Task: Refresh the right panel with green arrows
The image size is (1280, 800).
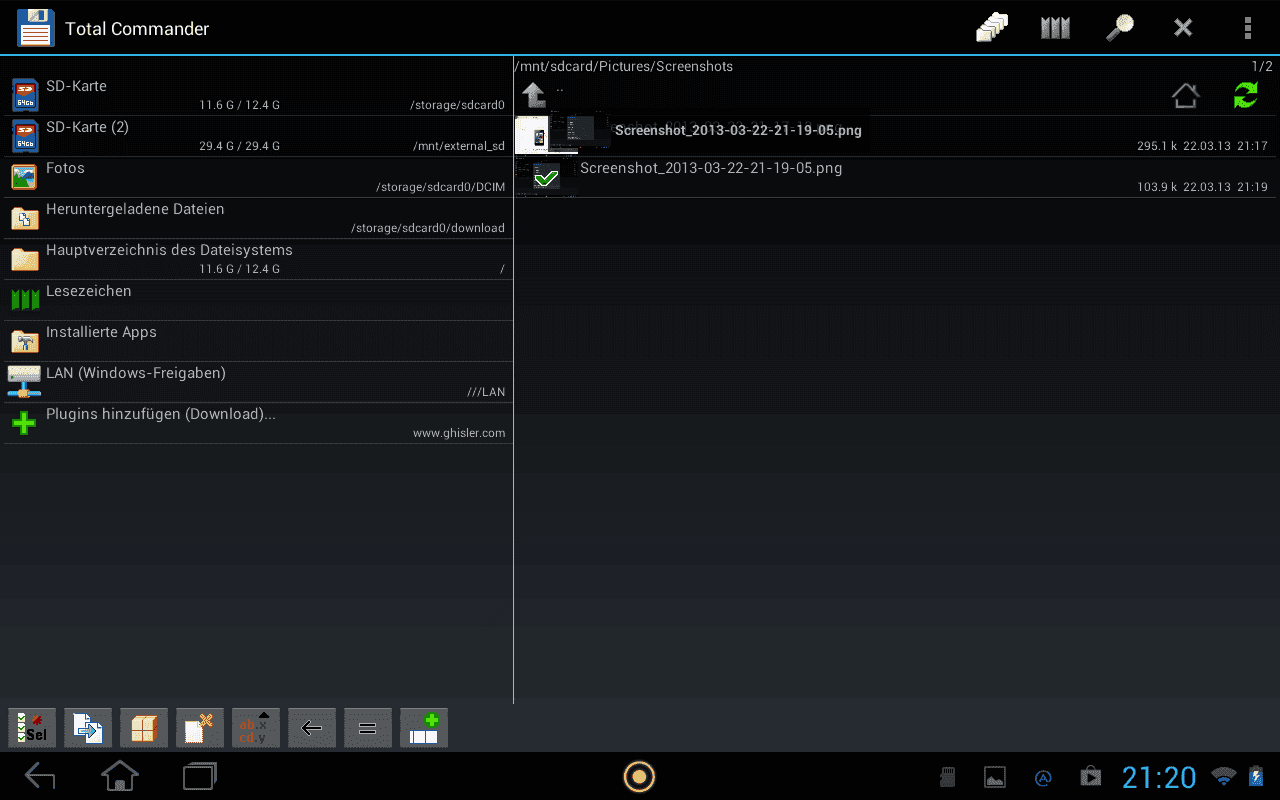Action: click(1246, 96)
